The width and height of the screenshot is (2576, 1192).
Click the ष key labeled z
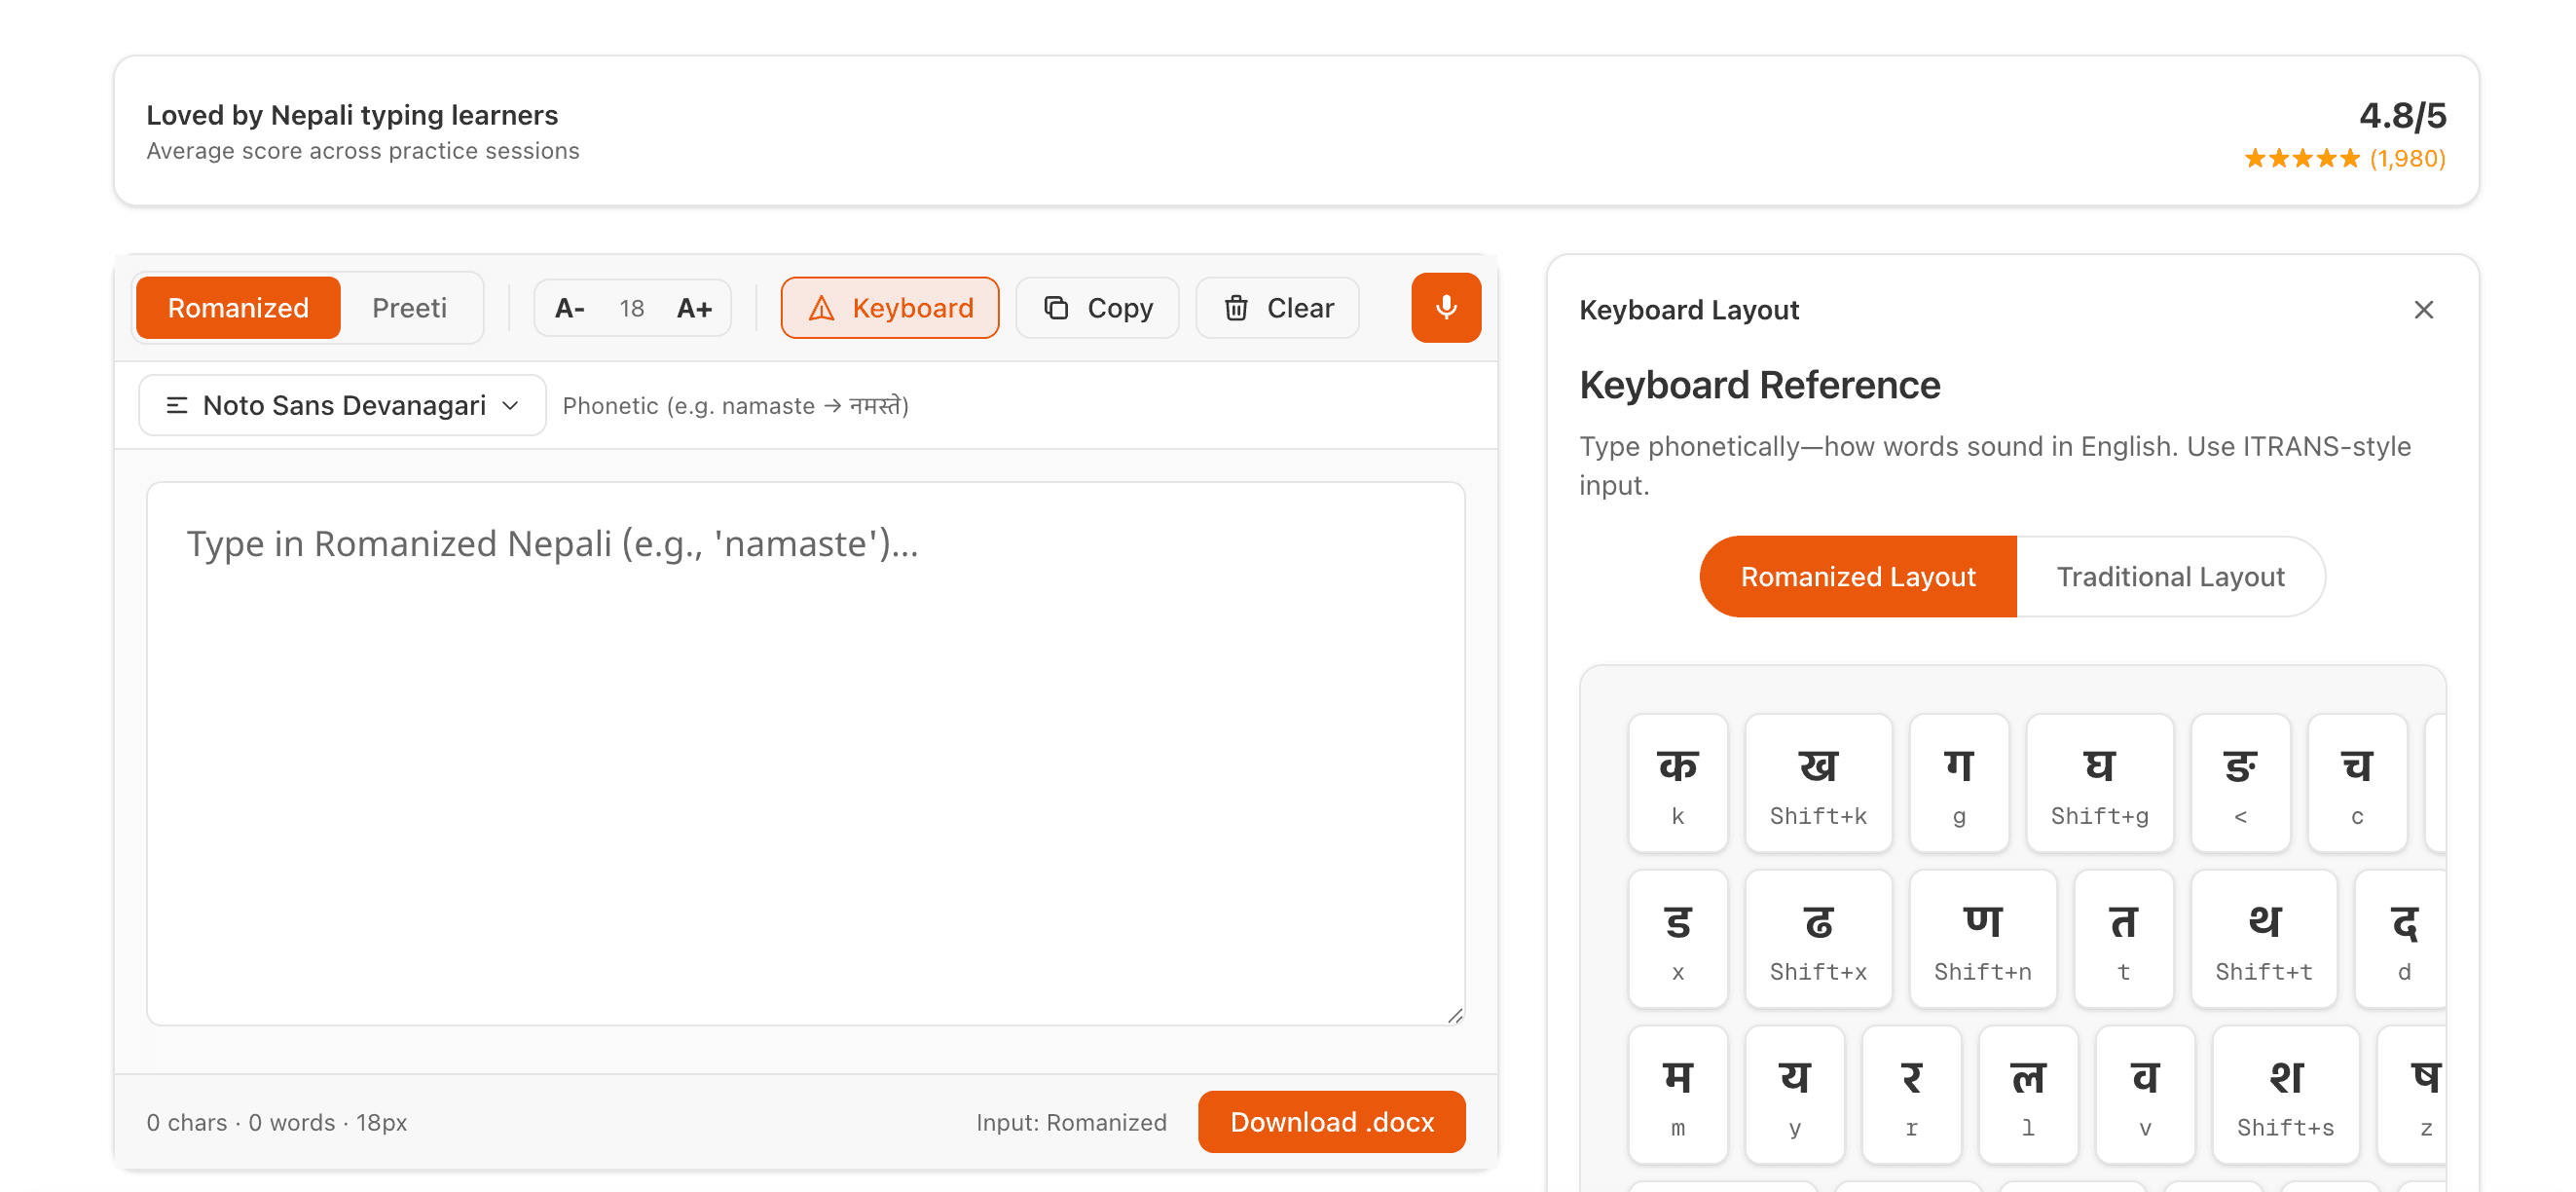tap(2413, 1095)
